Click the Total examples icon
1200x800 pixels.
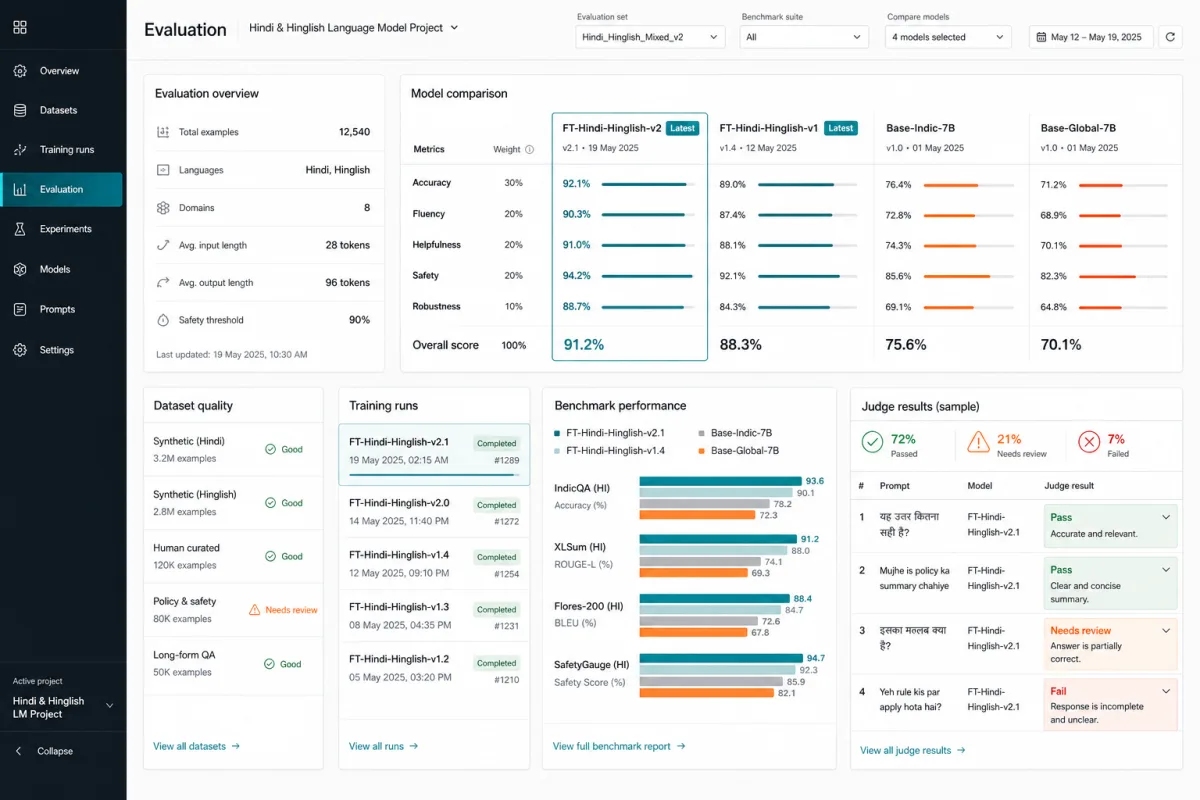tap(163, 132)
